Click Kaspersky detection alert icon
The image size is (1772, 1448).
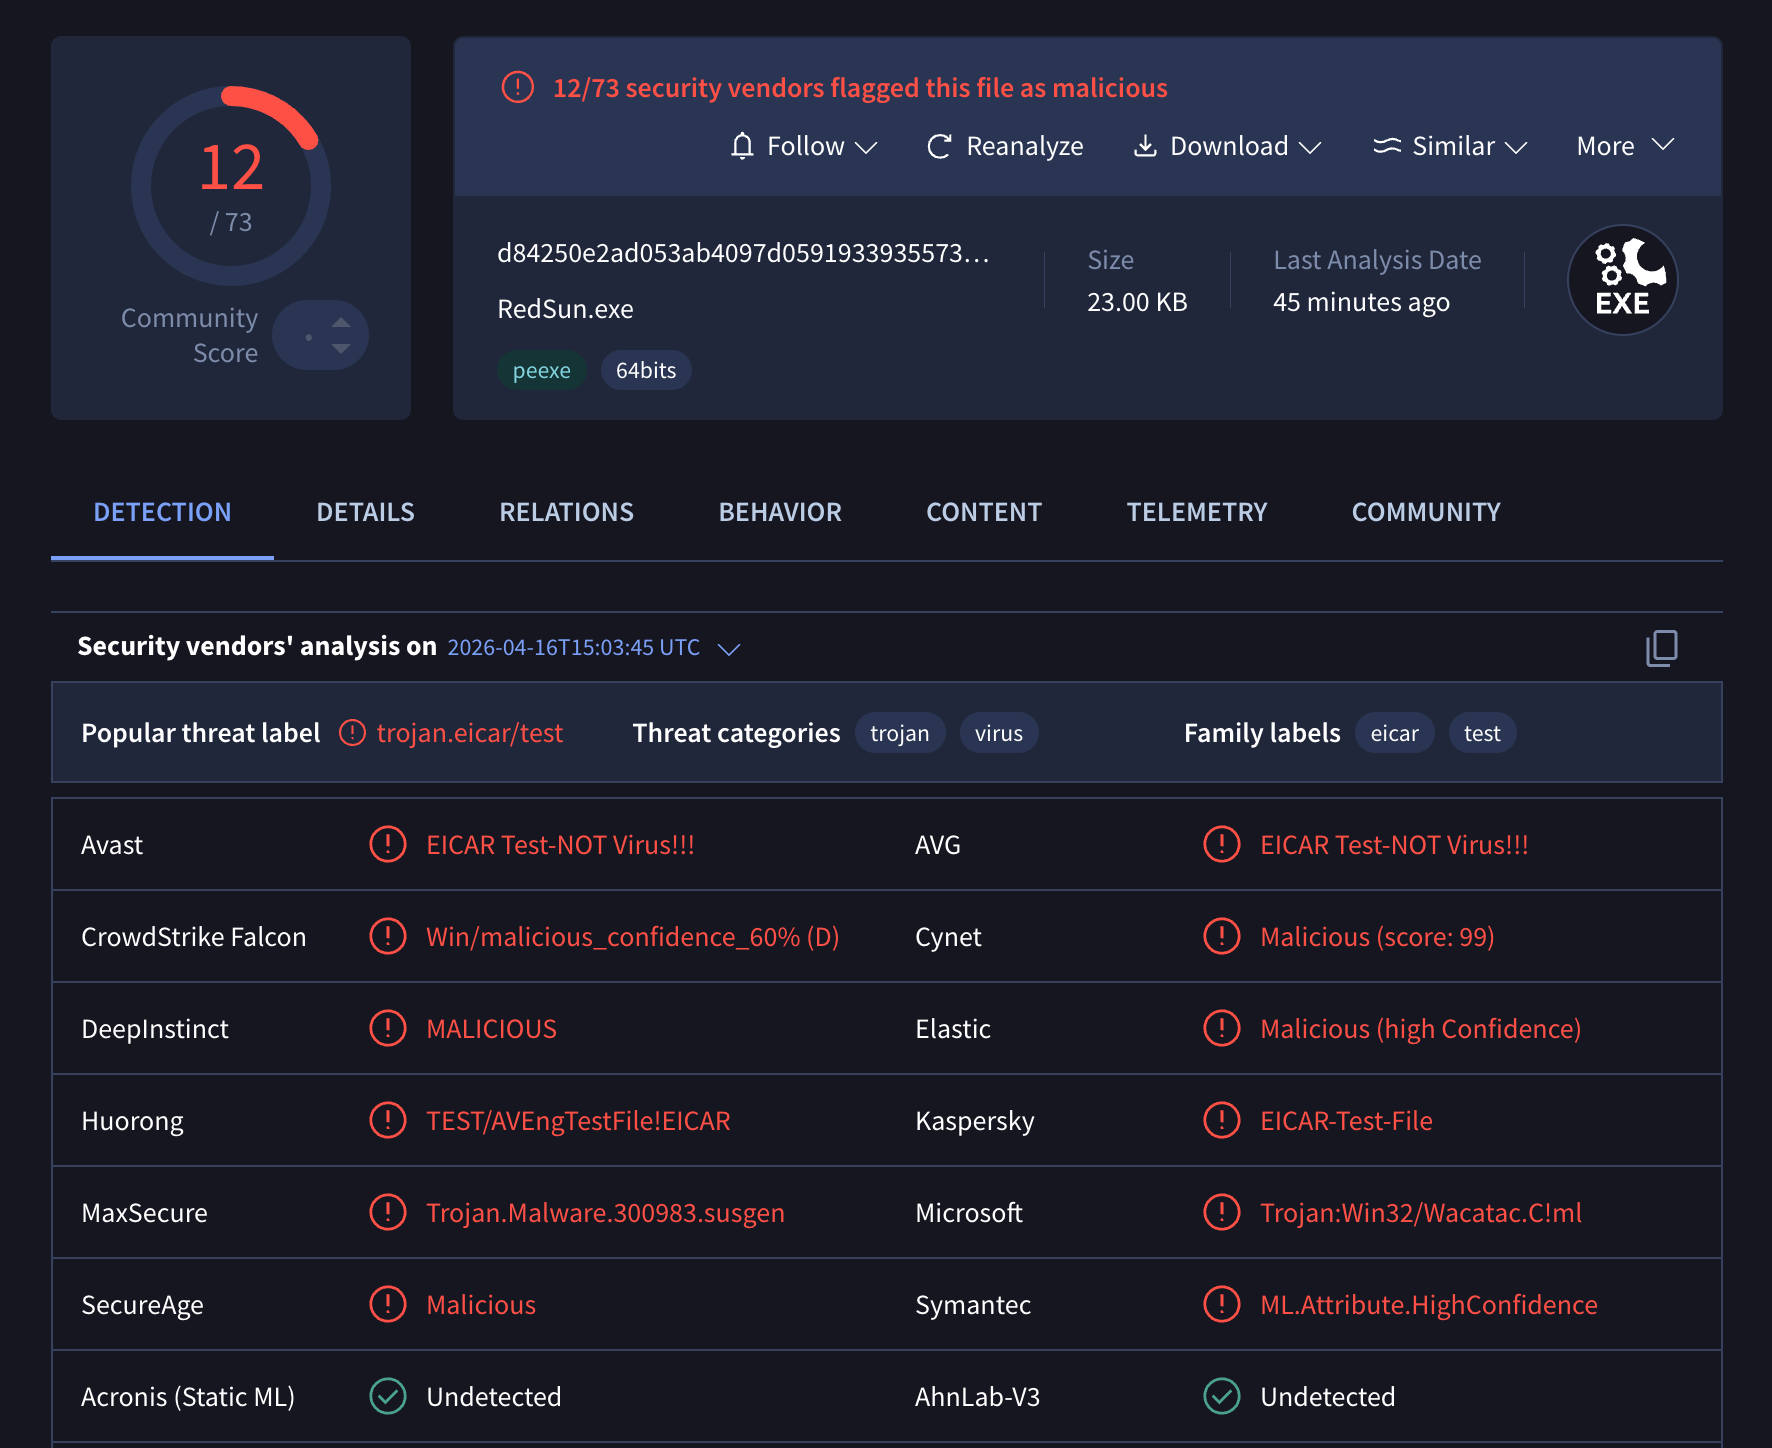(1222, 1120)
